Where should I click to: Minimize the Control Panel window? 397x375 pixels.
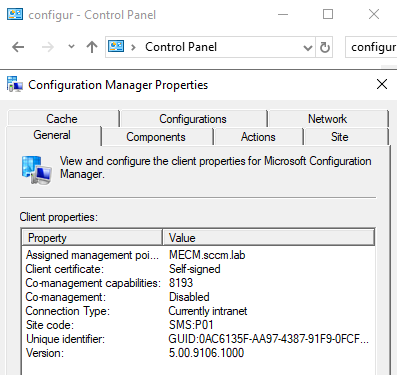(283, 14)
